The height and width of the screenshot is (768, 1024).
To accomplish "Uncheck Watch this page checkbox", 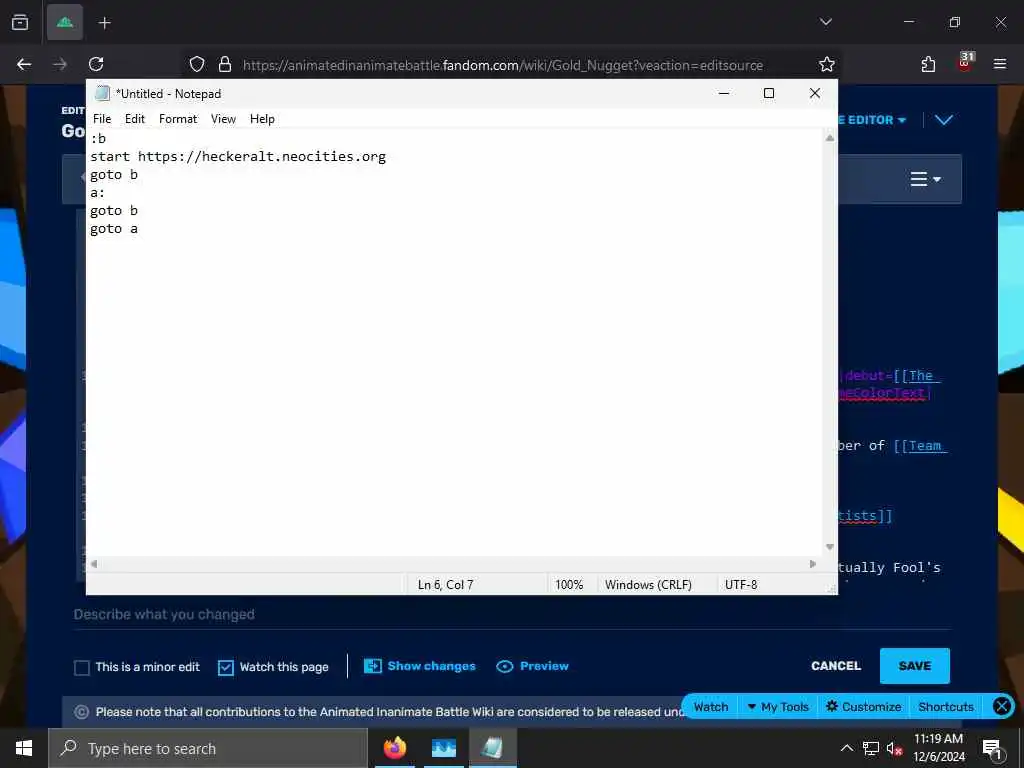I will coord(225,667).
